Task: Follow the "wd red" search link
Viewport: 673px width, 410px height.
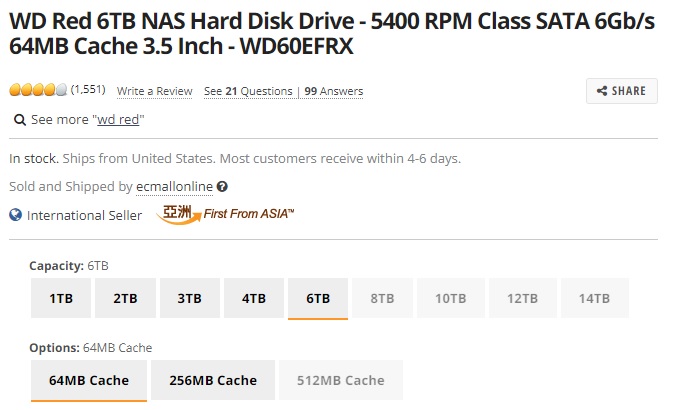Action: 118,120
